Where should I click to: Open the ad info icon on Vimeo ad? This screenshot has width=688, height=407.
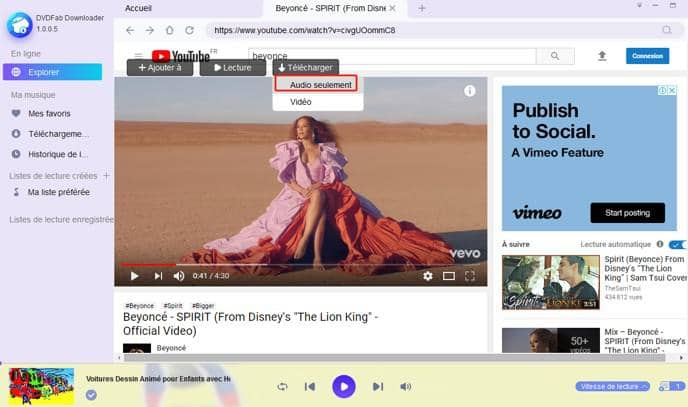[x=662, y=90]
